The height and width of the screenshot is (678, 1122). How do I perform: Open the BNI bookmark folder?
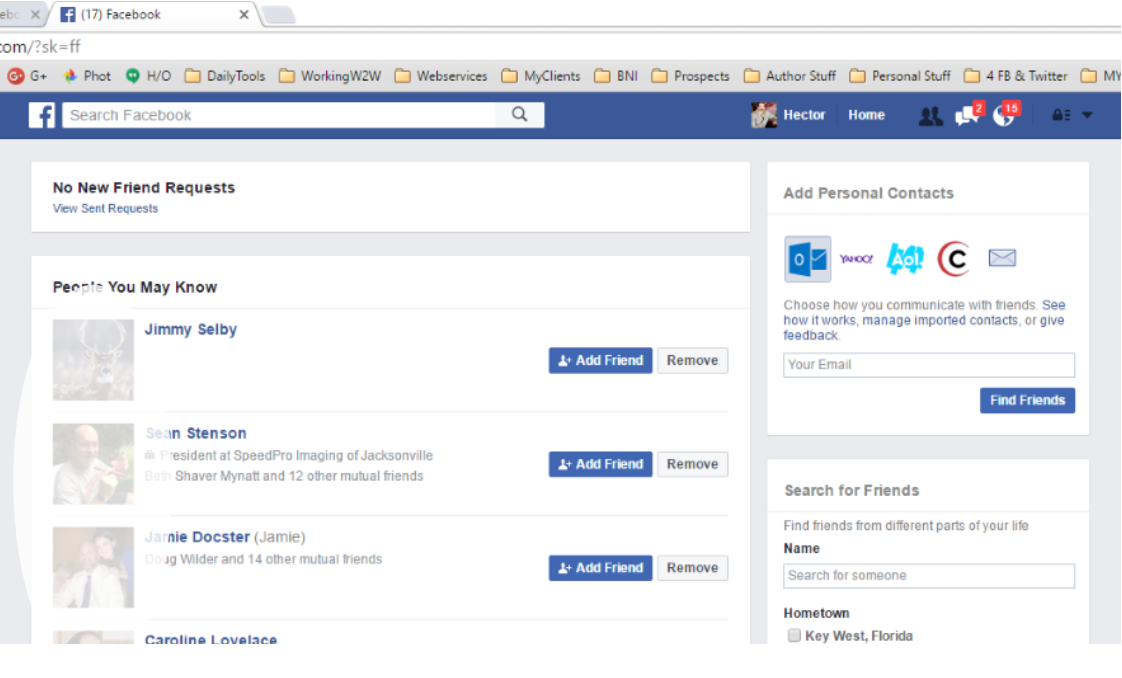(616, 76)
